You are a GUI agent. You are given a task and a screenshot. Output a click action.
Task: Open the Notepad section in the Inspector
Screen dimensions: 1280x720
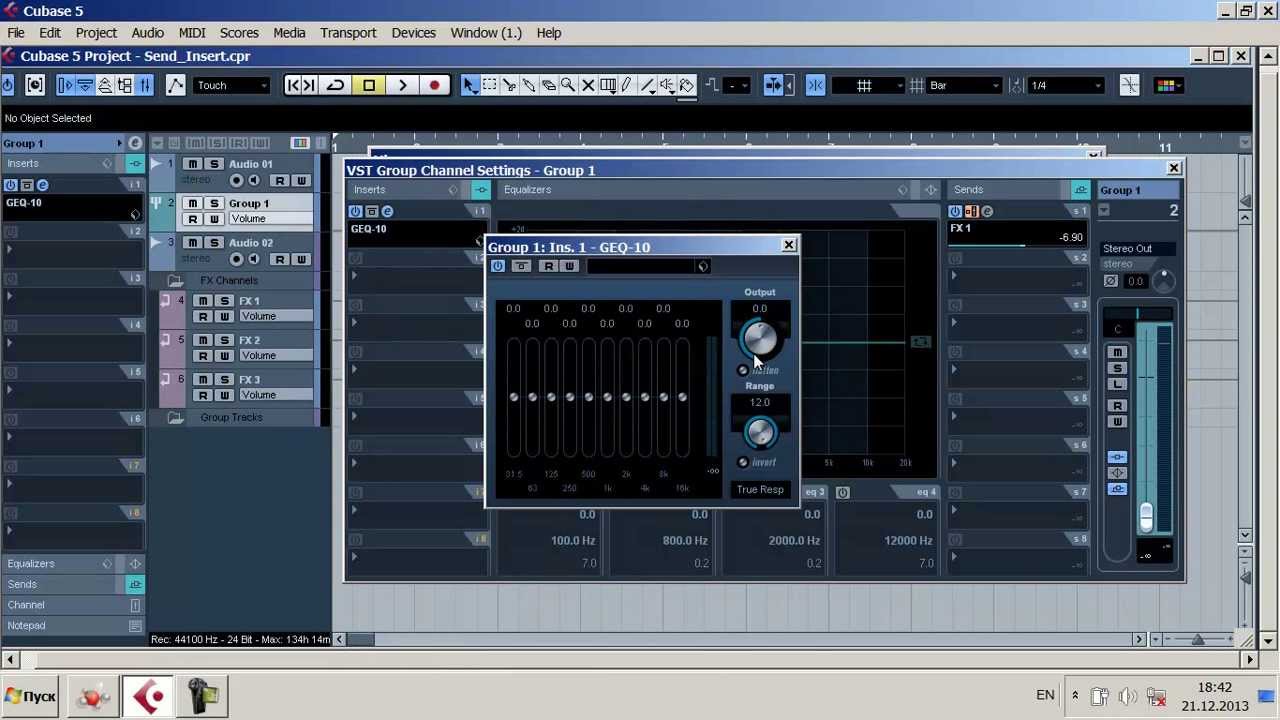click(x=26, y=626)
